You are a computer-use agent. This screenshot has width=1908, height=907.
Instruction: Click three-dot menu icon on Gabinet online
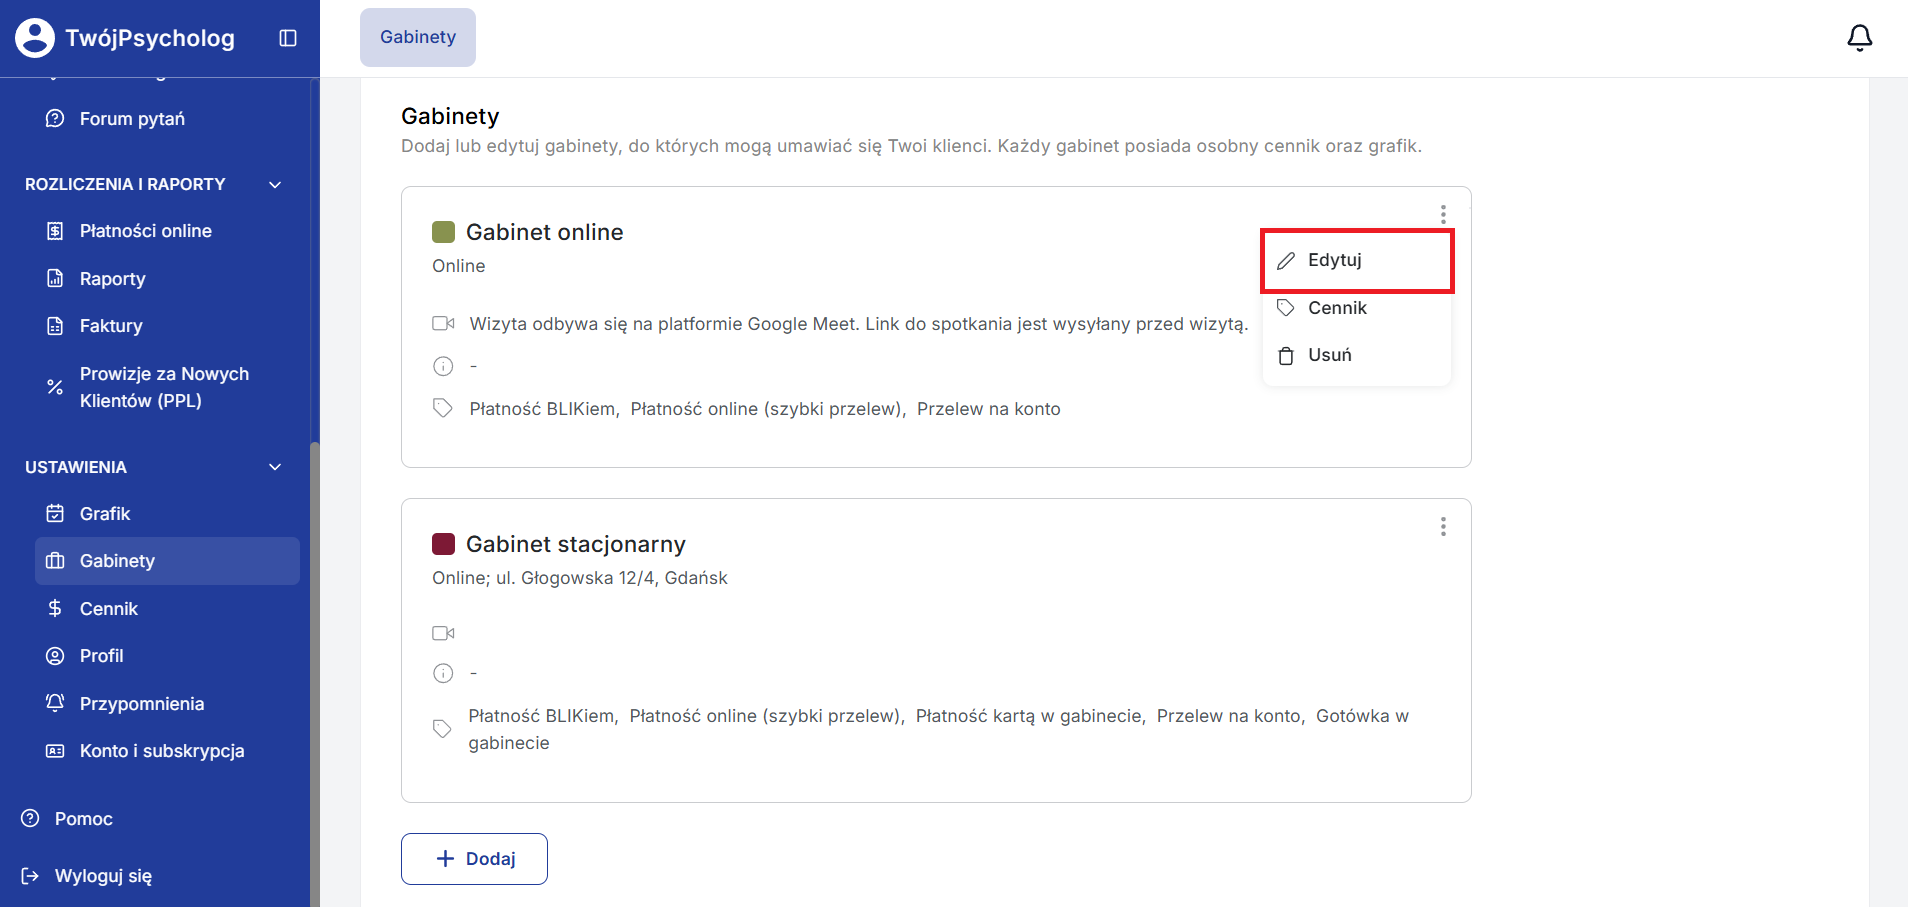pos(1443,215)
